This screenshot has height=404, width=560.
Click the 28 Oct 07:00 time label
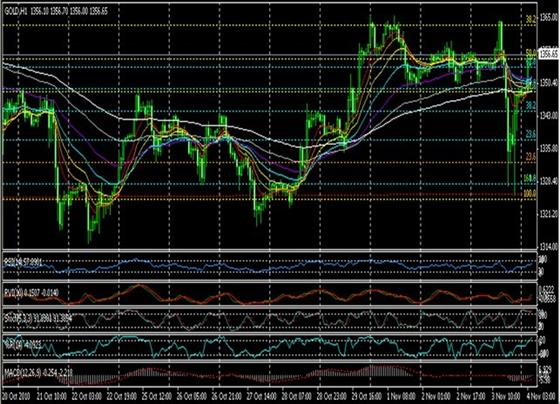pyautogui.click(x=297, y=396)
